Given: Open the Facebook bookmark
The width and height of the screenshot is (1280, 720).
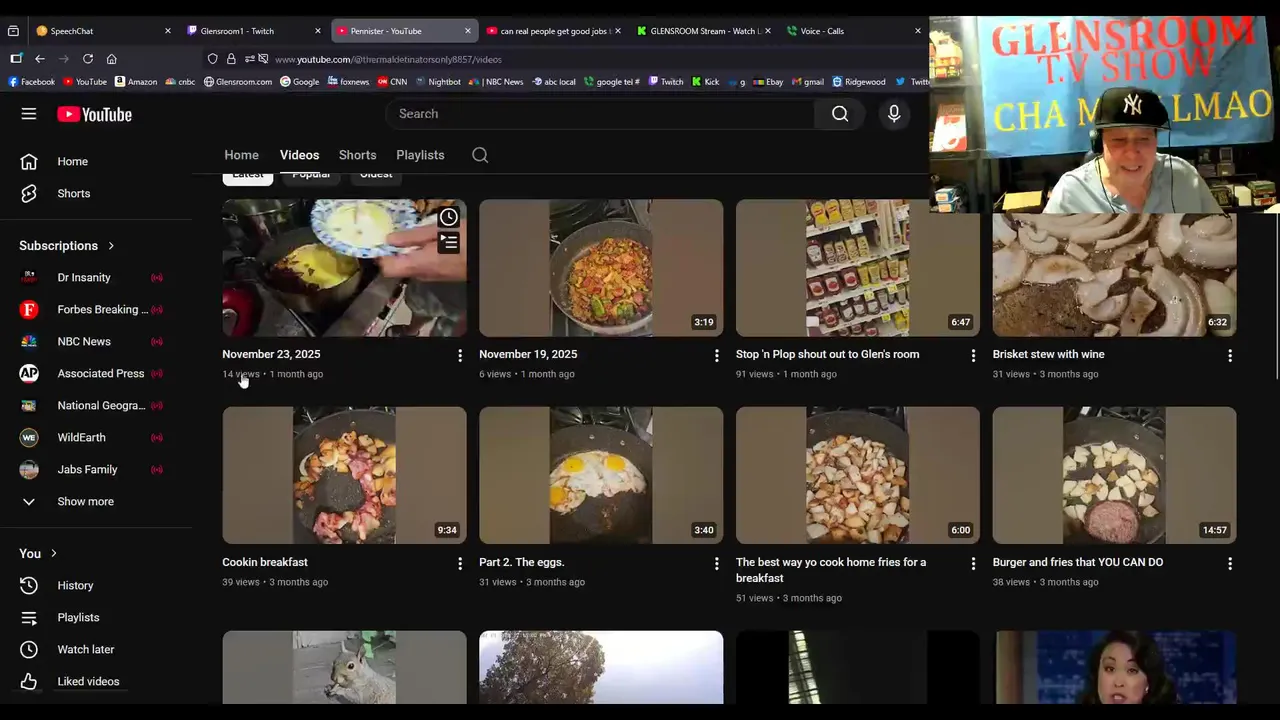Looking at the screenshot, I should (31, 82).
